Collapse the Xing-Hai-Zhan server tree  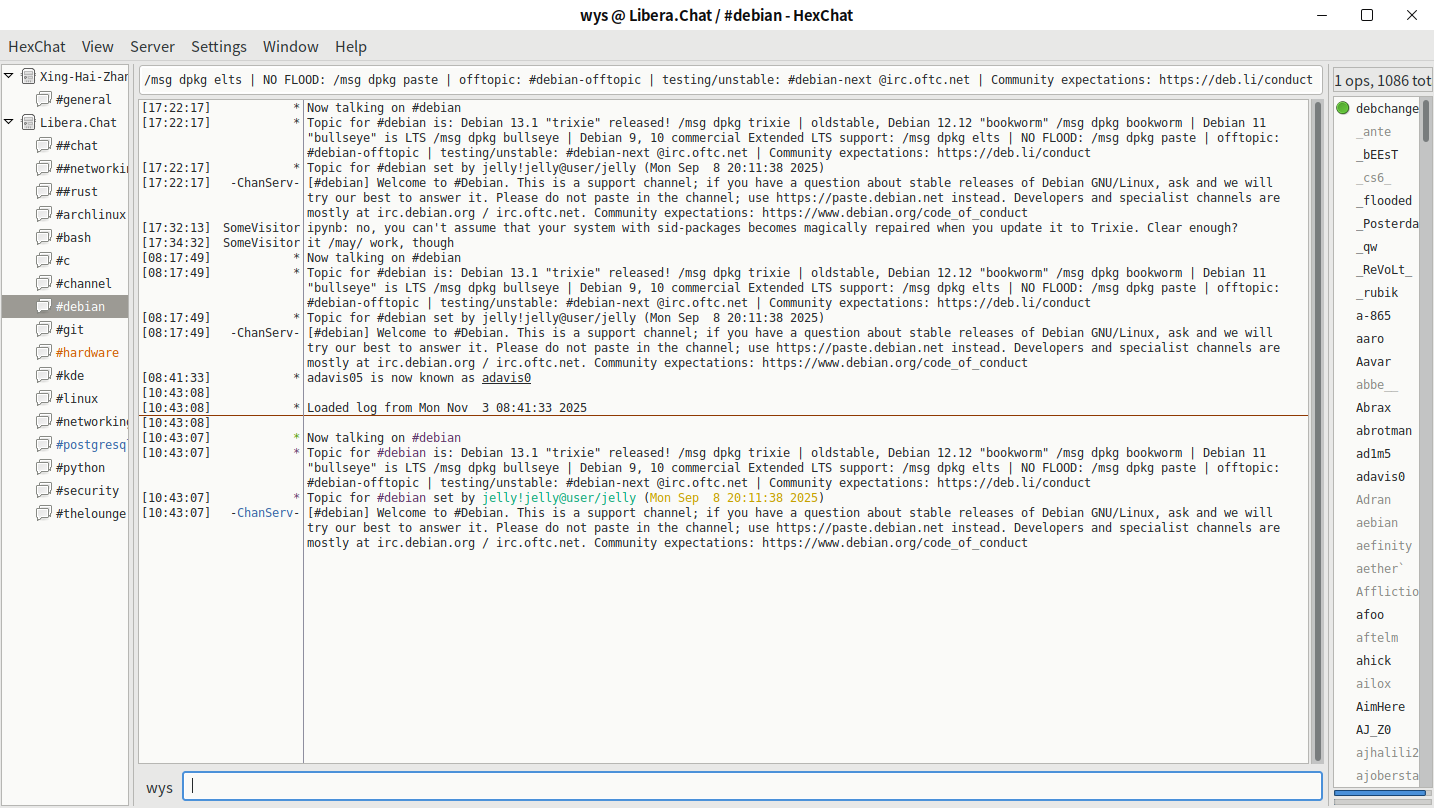click(x=9, y=76)
